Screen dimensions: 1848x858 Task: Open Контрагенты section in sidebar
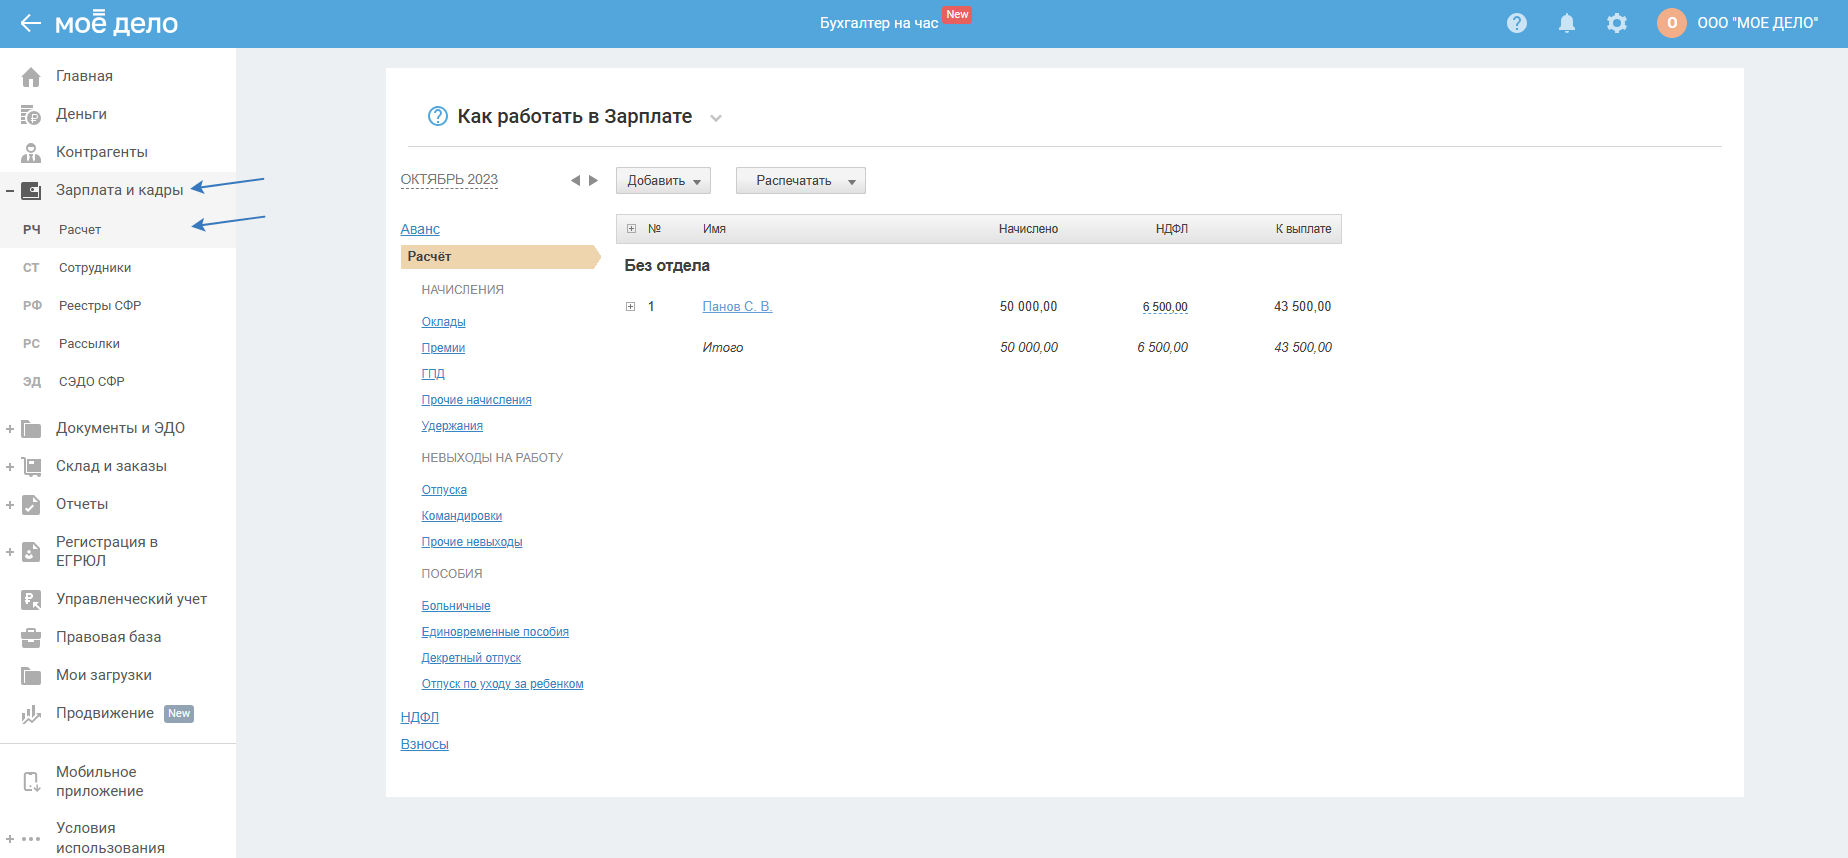click(x=101, y=152)
